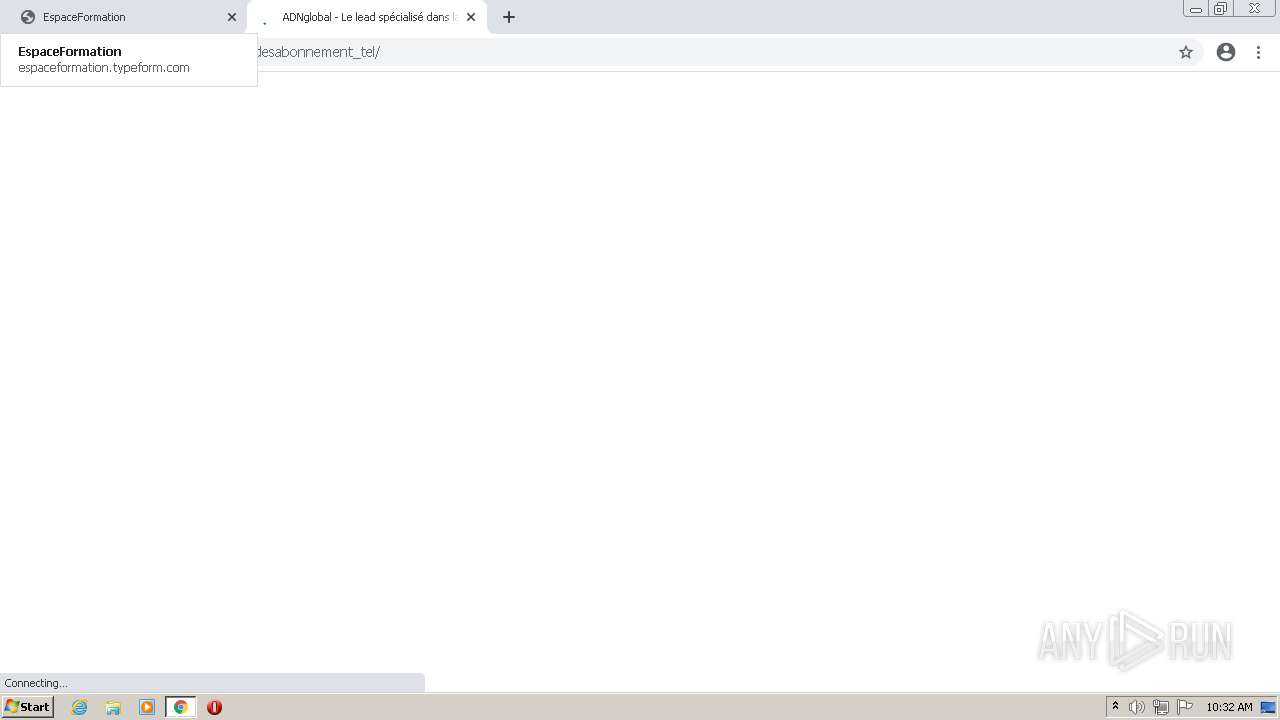1280x720 pixels.
Task: Click the 10:32 AM clock
Action: click(x=1229, y=707)
